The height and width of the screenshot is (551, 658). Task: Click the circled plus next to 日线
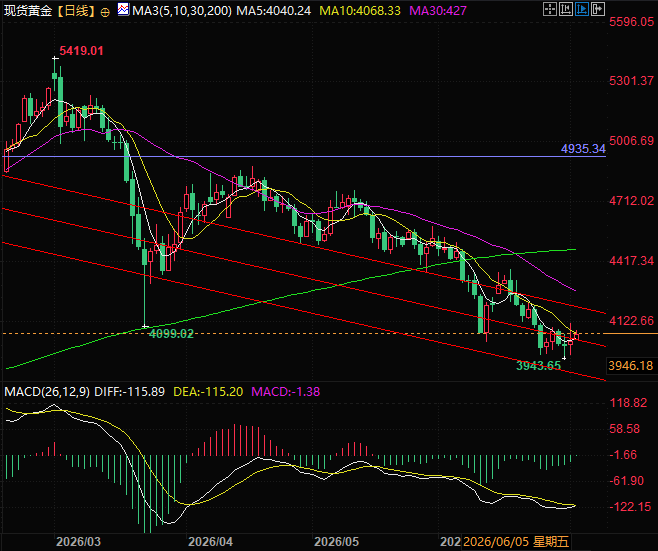point(105,12)
